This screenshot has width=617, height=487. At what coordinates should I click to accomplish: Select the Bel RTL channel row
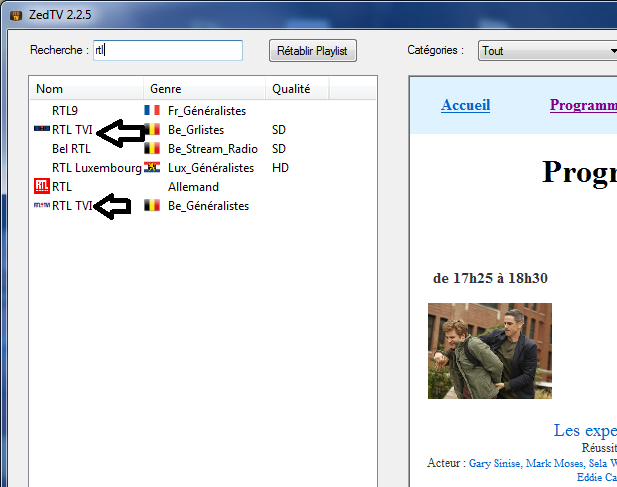click(x=203, y=149)
